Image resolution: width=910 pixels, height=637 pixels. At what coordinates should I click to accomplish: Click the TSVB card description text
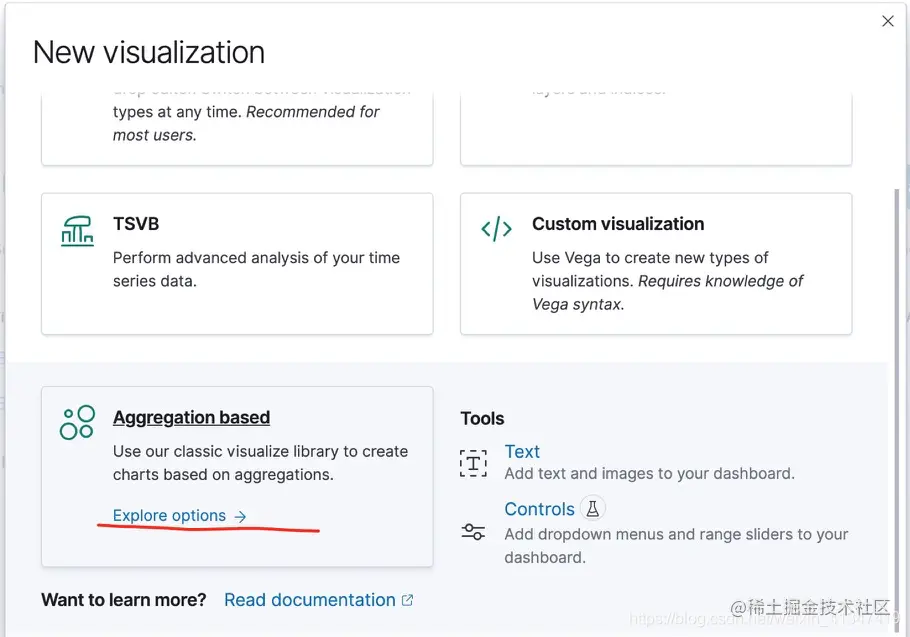pos(256,269)
